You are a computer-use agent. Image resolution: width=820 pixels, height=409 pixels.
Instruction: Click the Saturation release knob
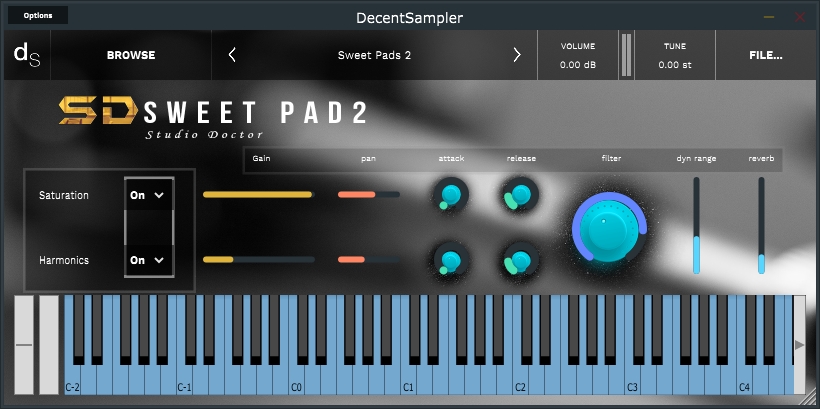click(520, 195)
